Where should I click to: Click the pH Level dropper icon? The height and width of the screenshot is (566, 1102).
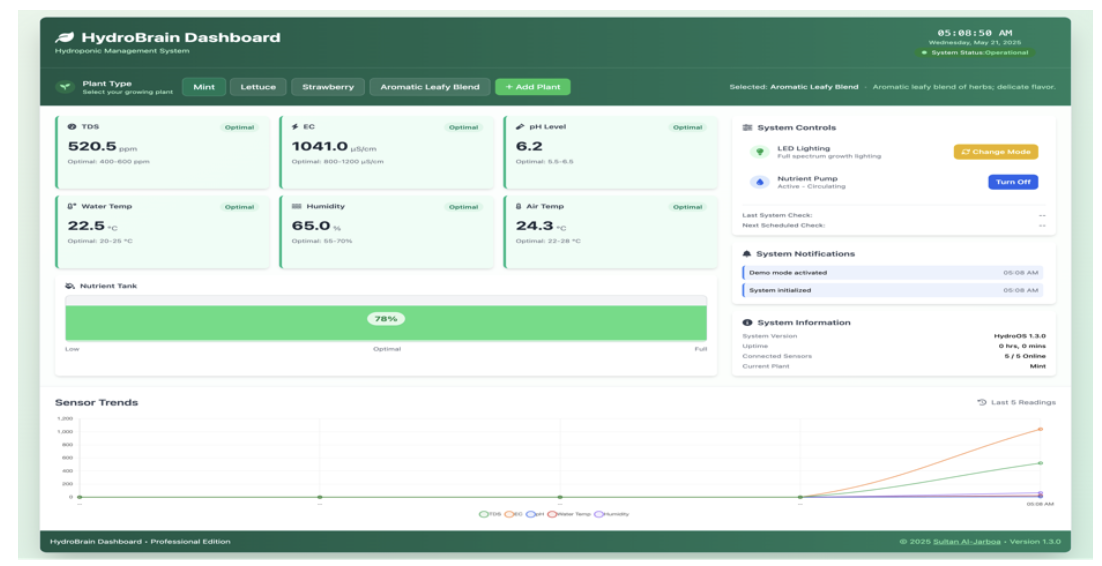[520, 127]
